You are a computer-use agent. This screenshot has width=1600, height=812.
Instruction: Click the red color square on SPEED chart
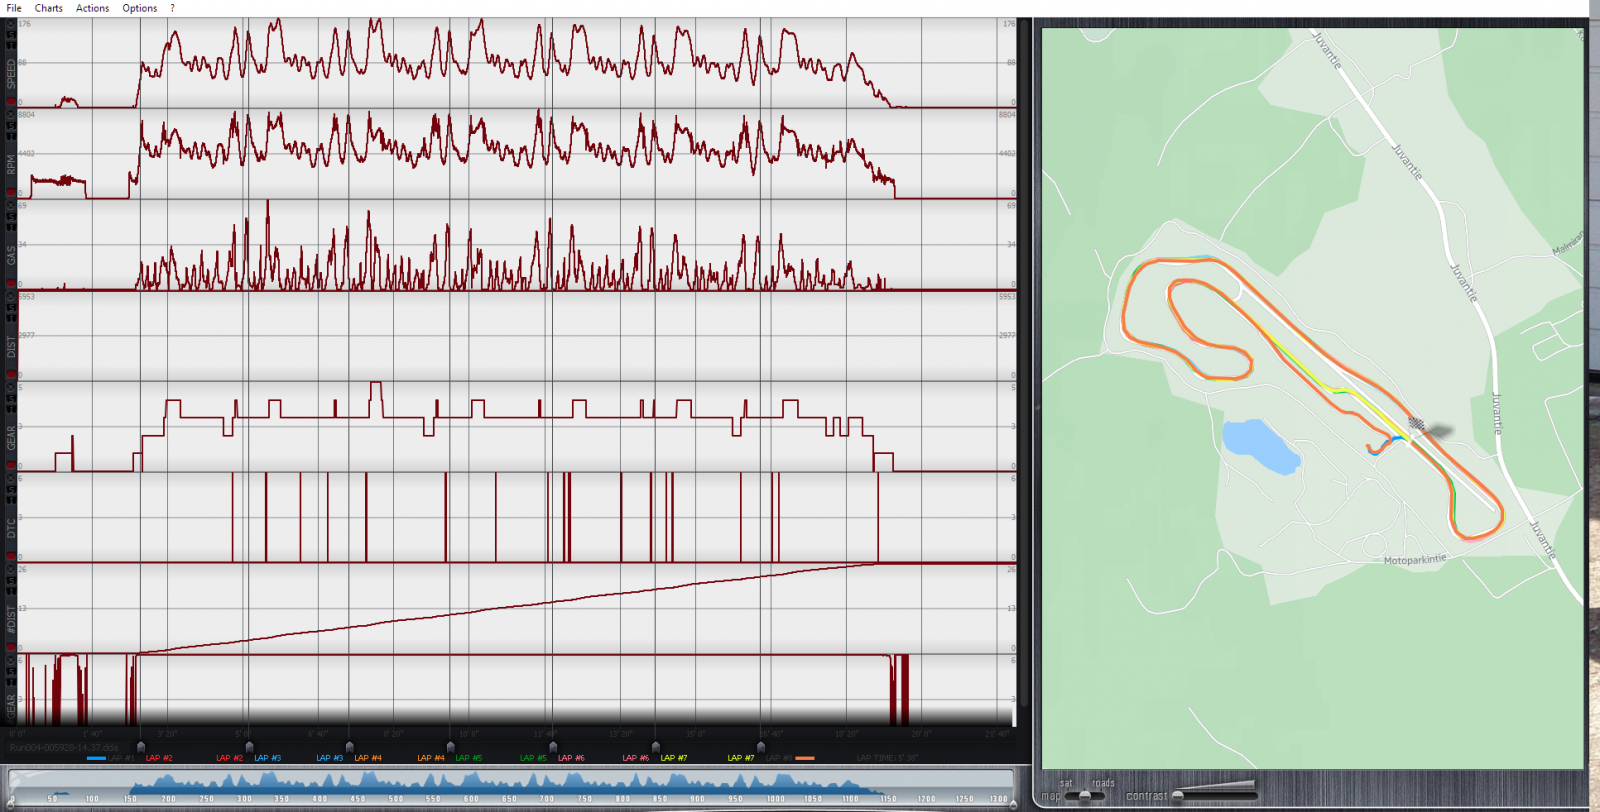click(x=11, y=102)
